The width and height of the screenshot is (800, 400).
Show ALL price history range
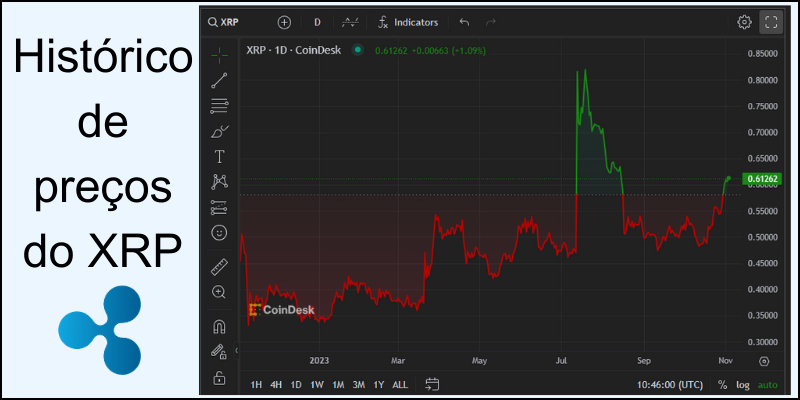click(400, 385)
